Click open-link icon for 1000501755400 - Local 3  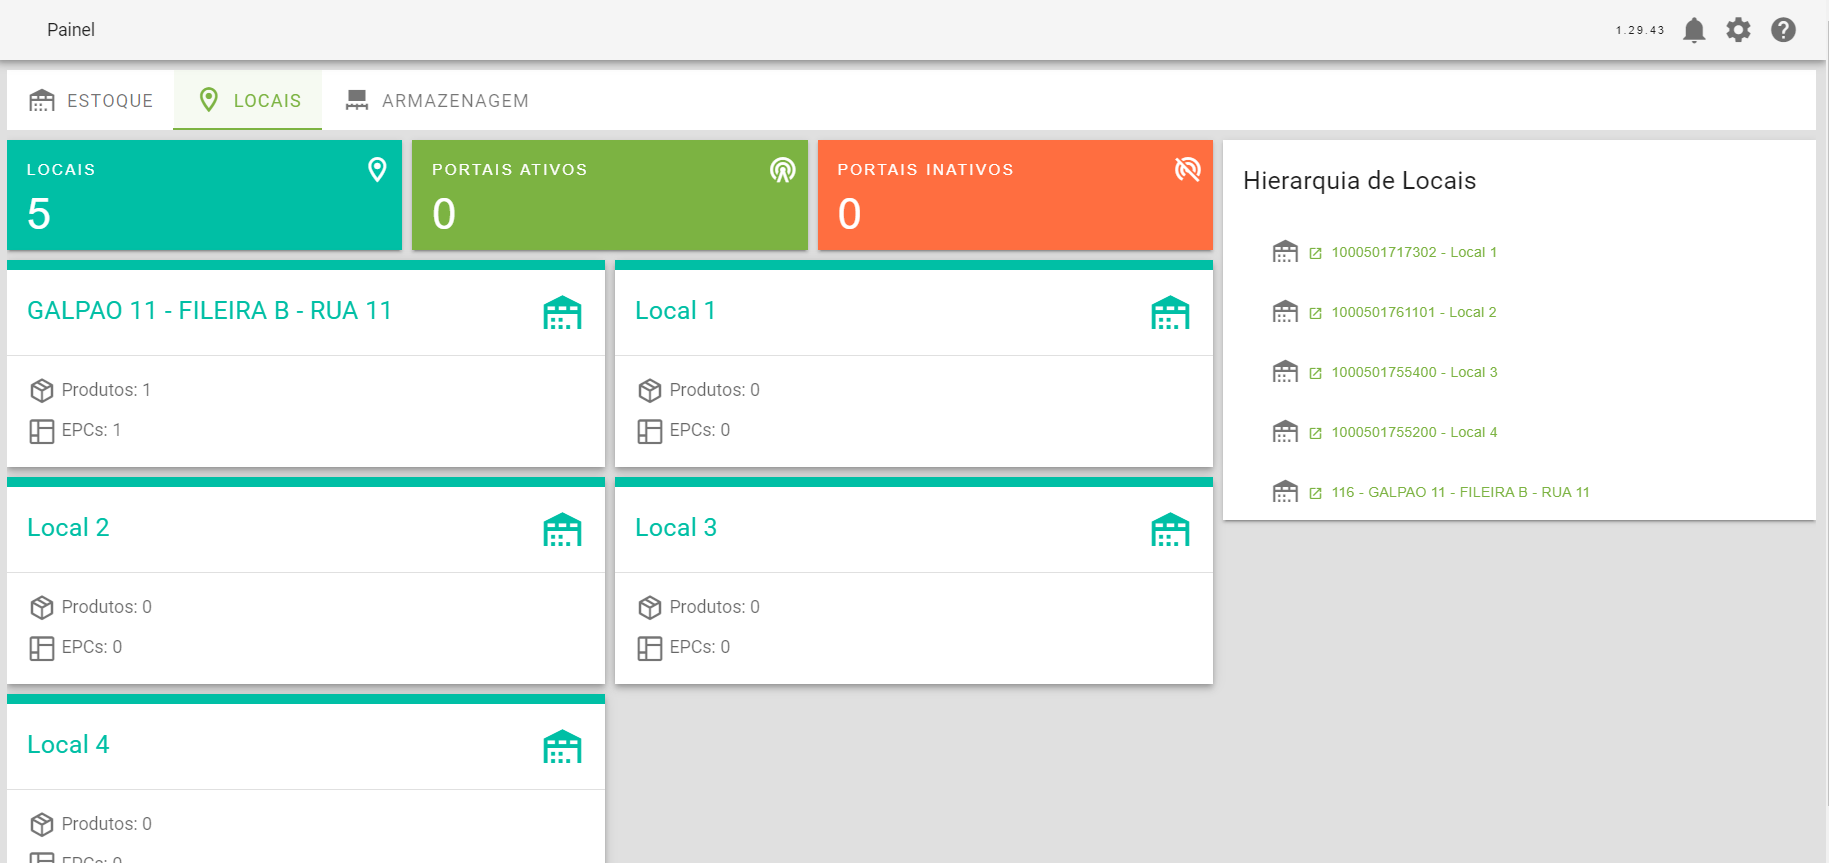1316,374
